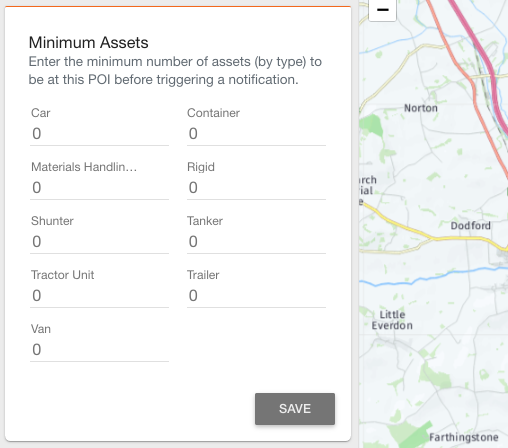Click the truncated Materials Handling label
This screenshot has width=508, height=448.
pos(84,167)
